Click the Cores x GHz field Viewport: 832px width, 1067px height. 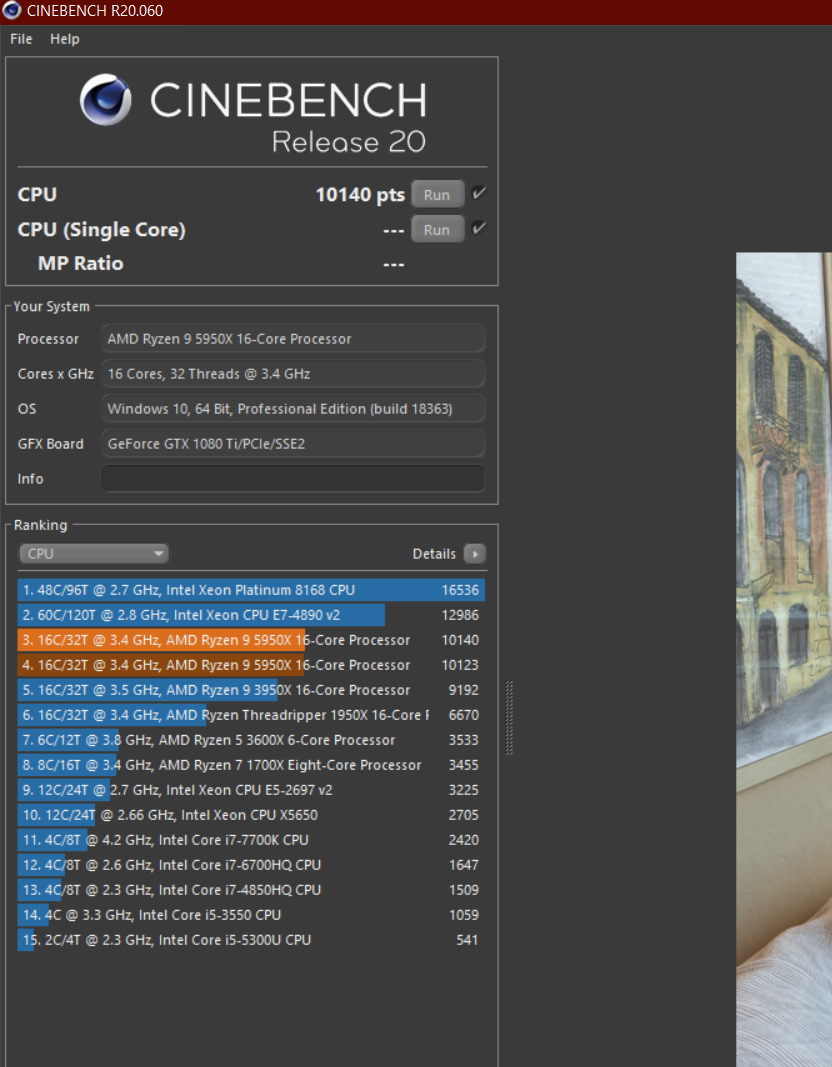pyautogui.click(x=293, y=374)
